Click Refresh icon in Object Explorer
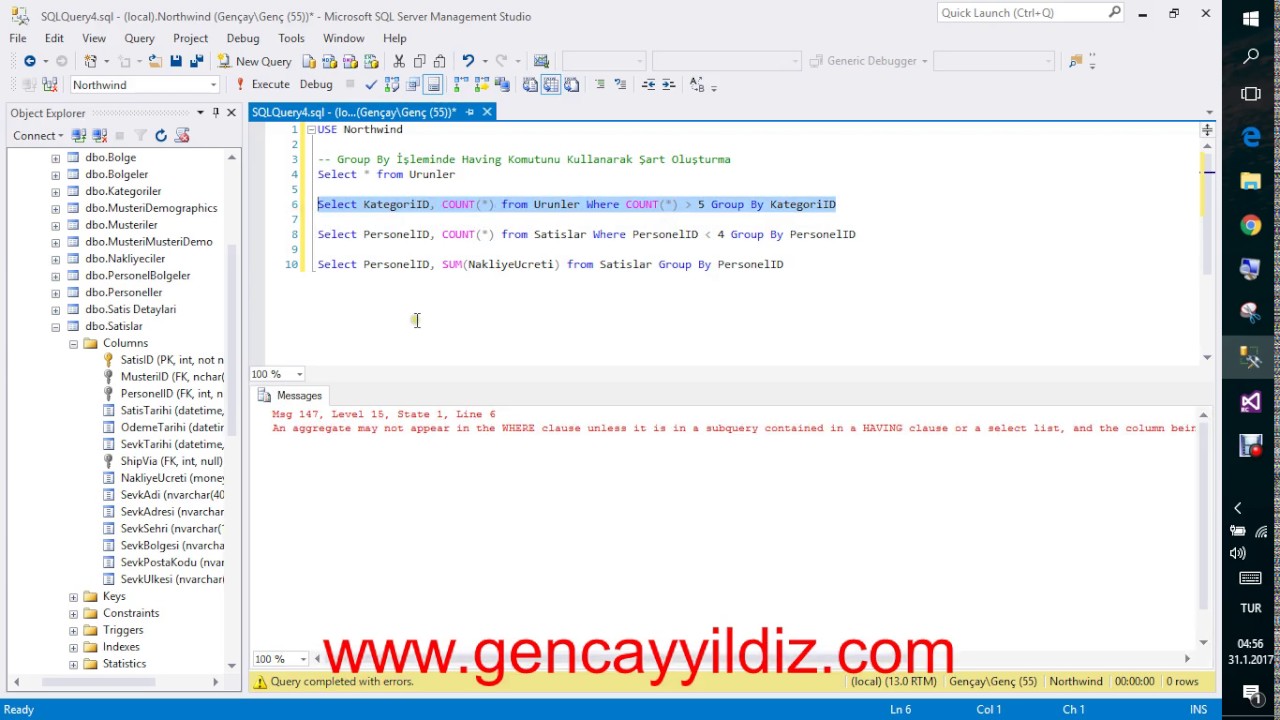 click(x=160, y=135)
